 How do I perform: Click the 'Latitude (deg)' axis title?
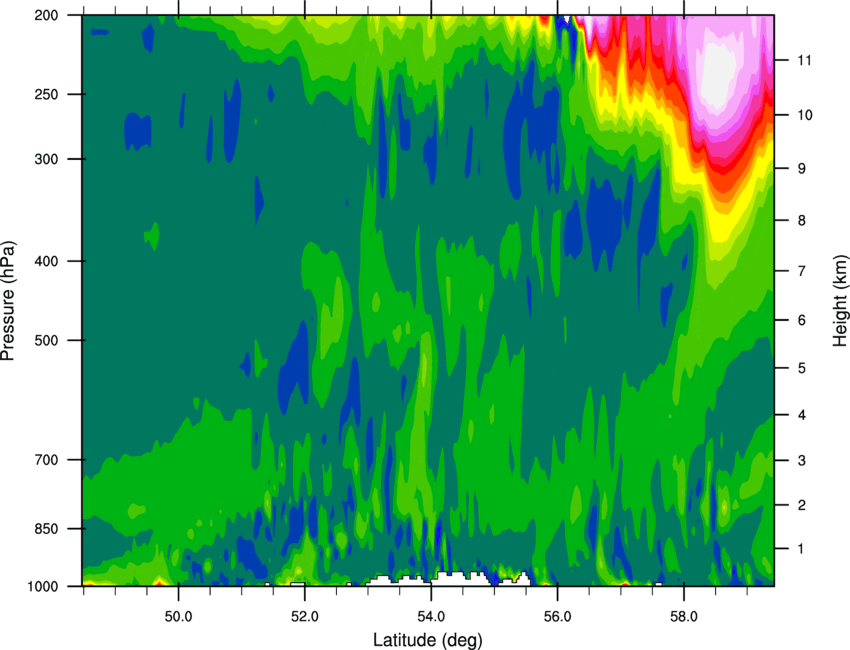(428, 640)
